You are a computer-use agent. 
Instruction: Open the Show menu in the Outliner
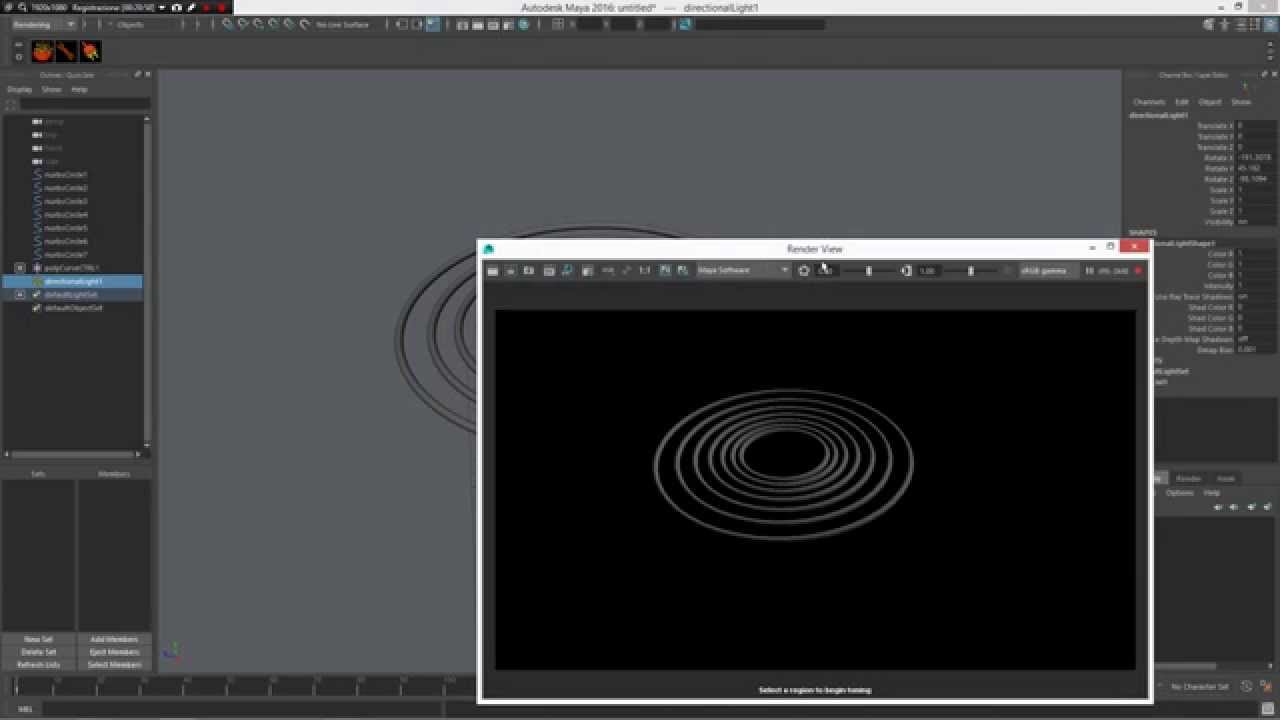click(x=51, y=89)
